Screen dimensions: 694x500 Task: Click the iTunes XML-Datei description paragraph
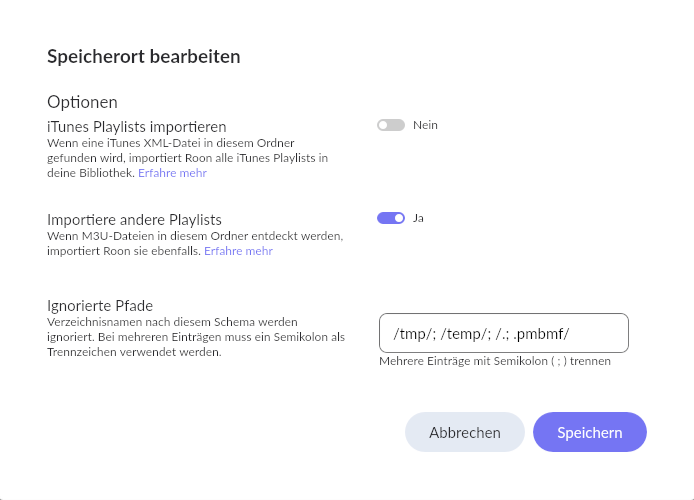(x=188, y=158)
